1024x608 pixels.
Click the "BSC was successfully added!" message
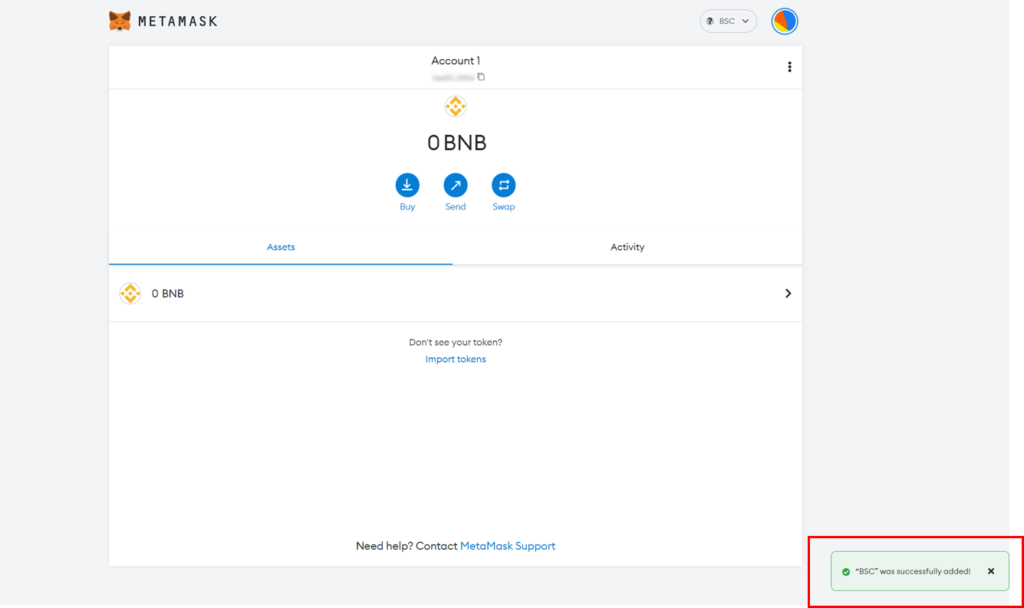tap(913, 571)
